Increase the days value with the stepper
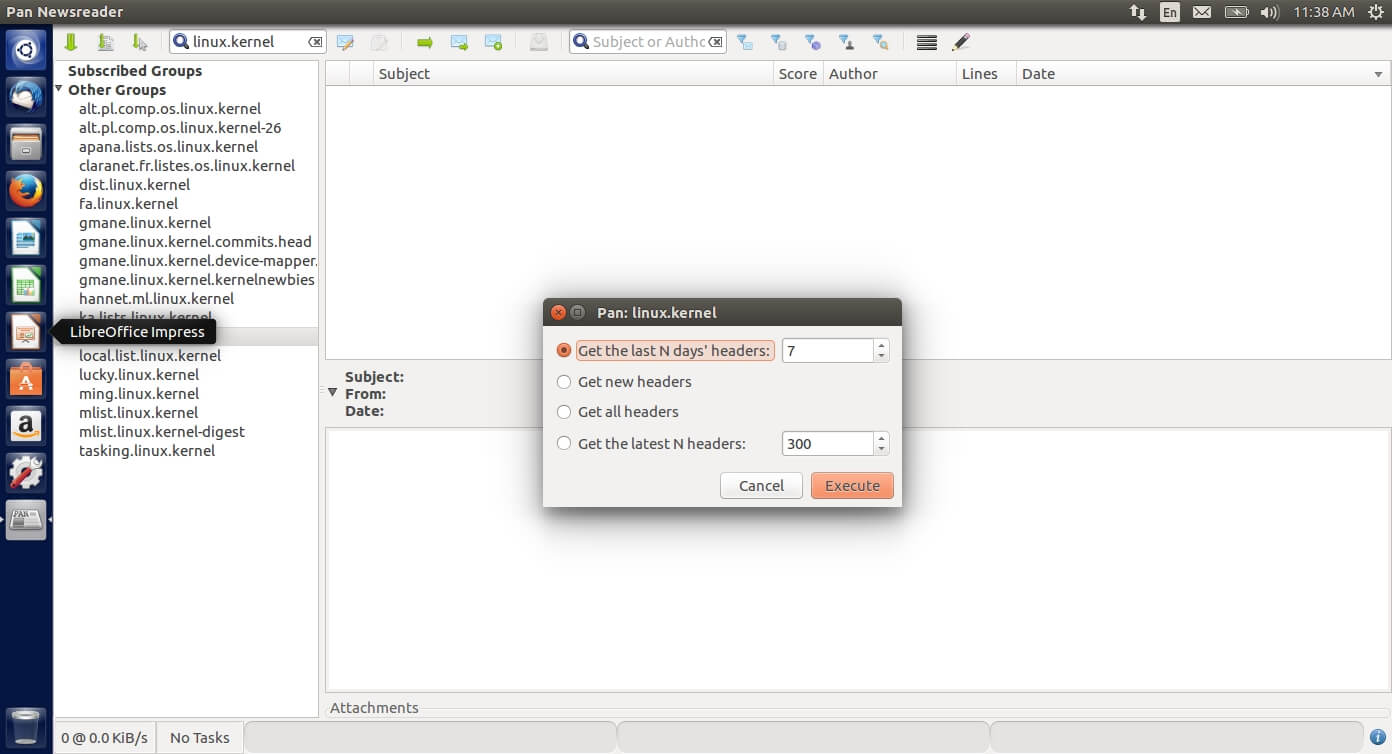The width and height of the screenshot is (1392, 754). [879, 345]
